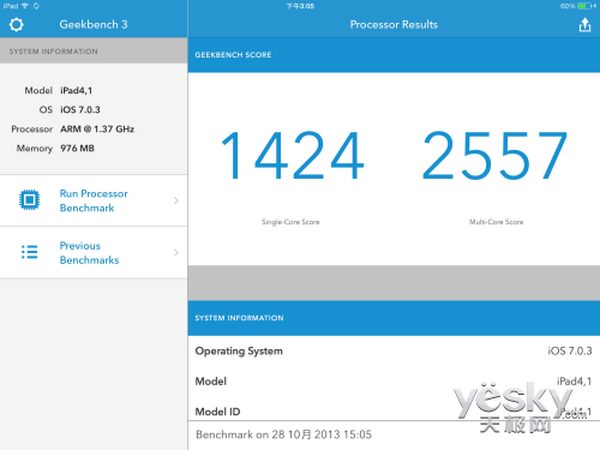Open Previous Benchmarks list
Screen dimensions: 600x450
(x=94, y=253)
